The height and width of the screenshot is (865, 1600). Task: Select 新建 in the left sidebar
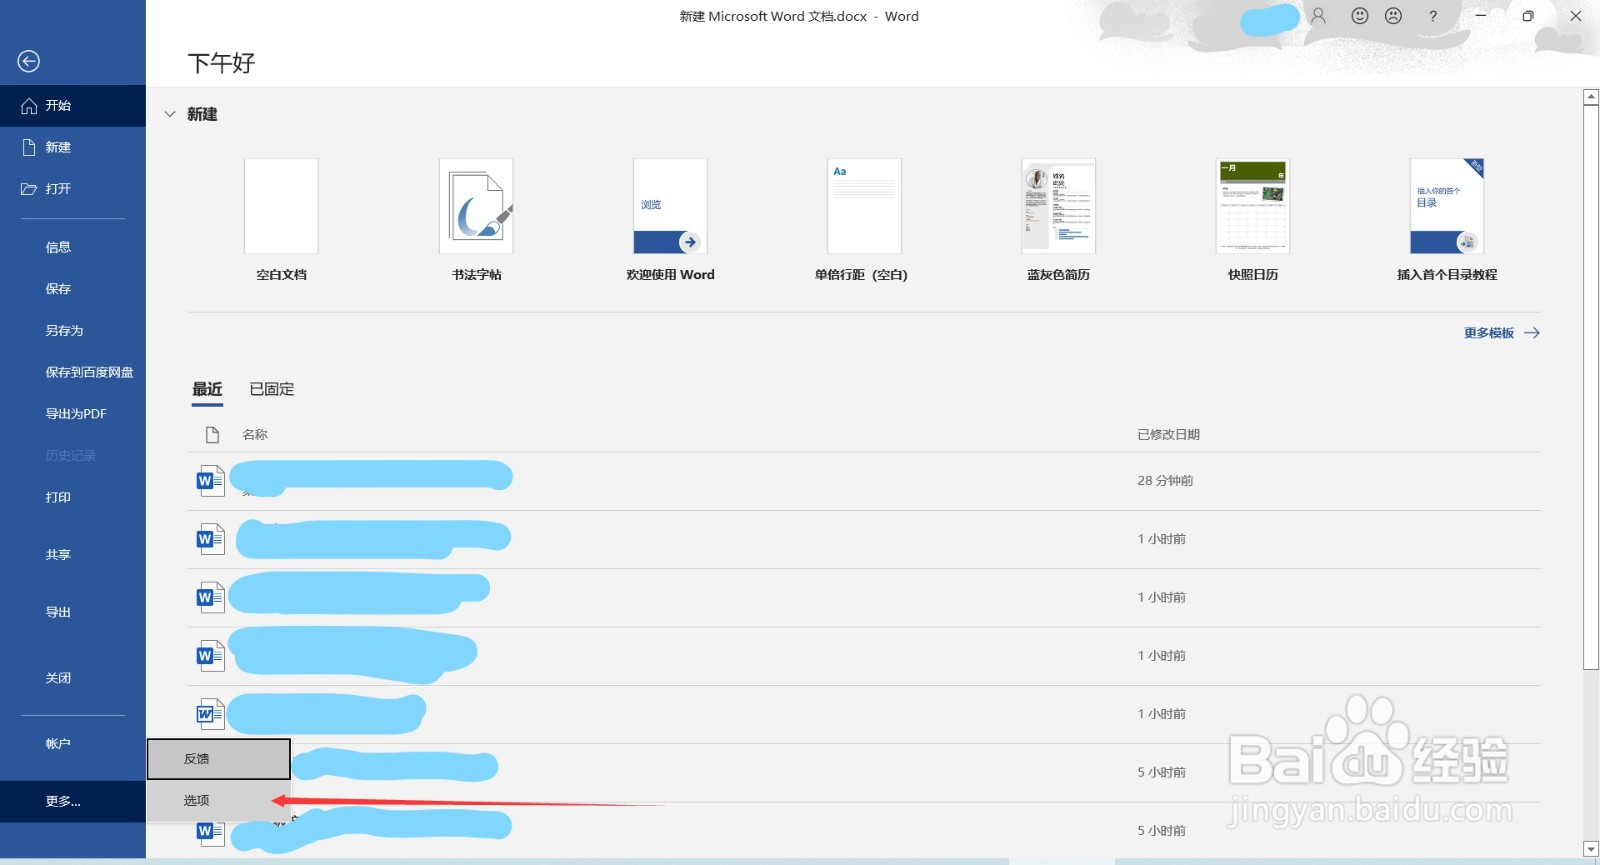[73, 147]
